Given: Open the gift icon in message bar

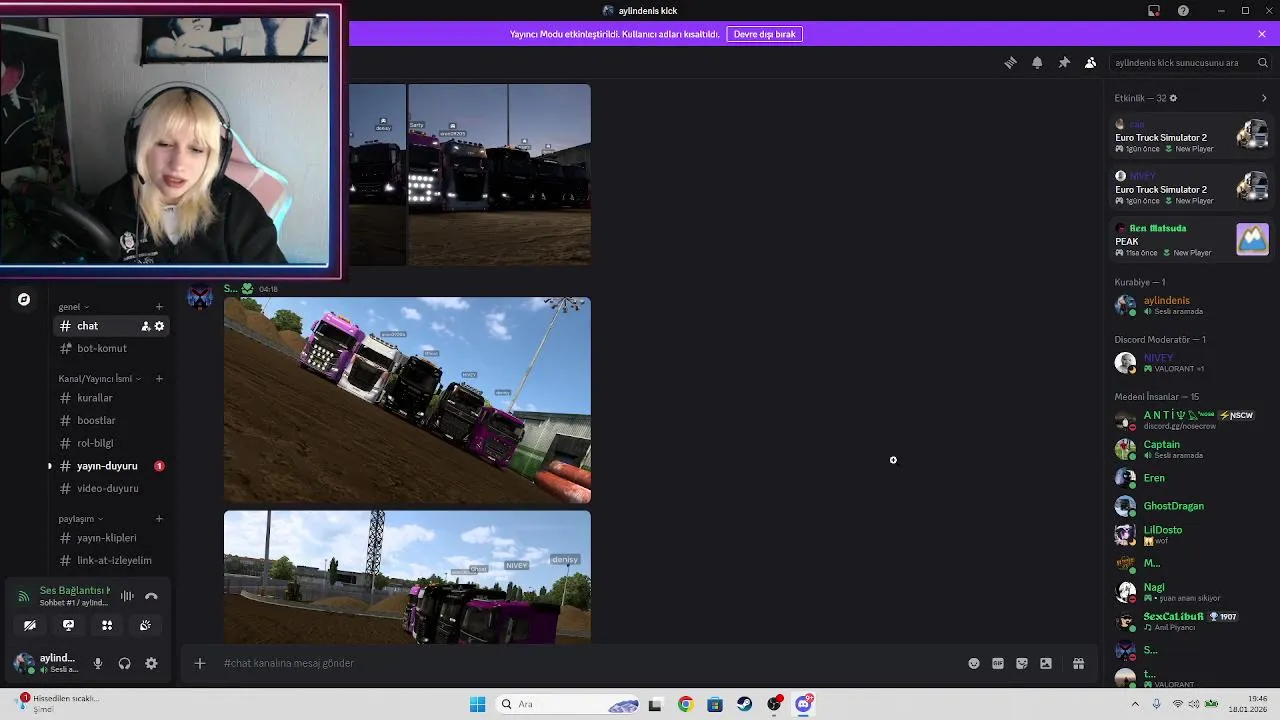Looking at the screenshot, I should coord(1079,663).
